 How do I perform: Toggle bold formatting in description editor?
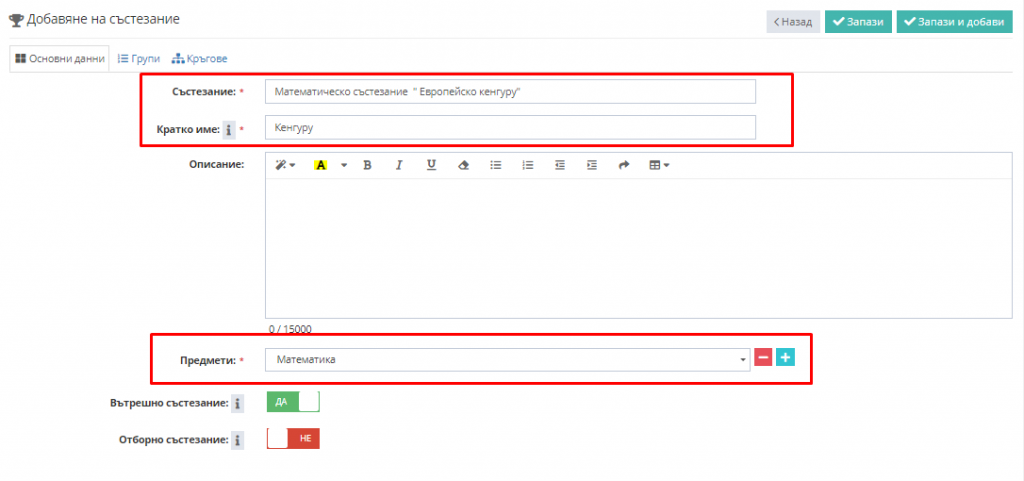click(367, 166)
